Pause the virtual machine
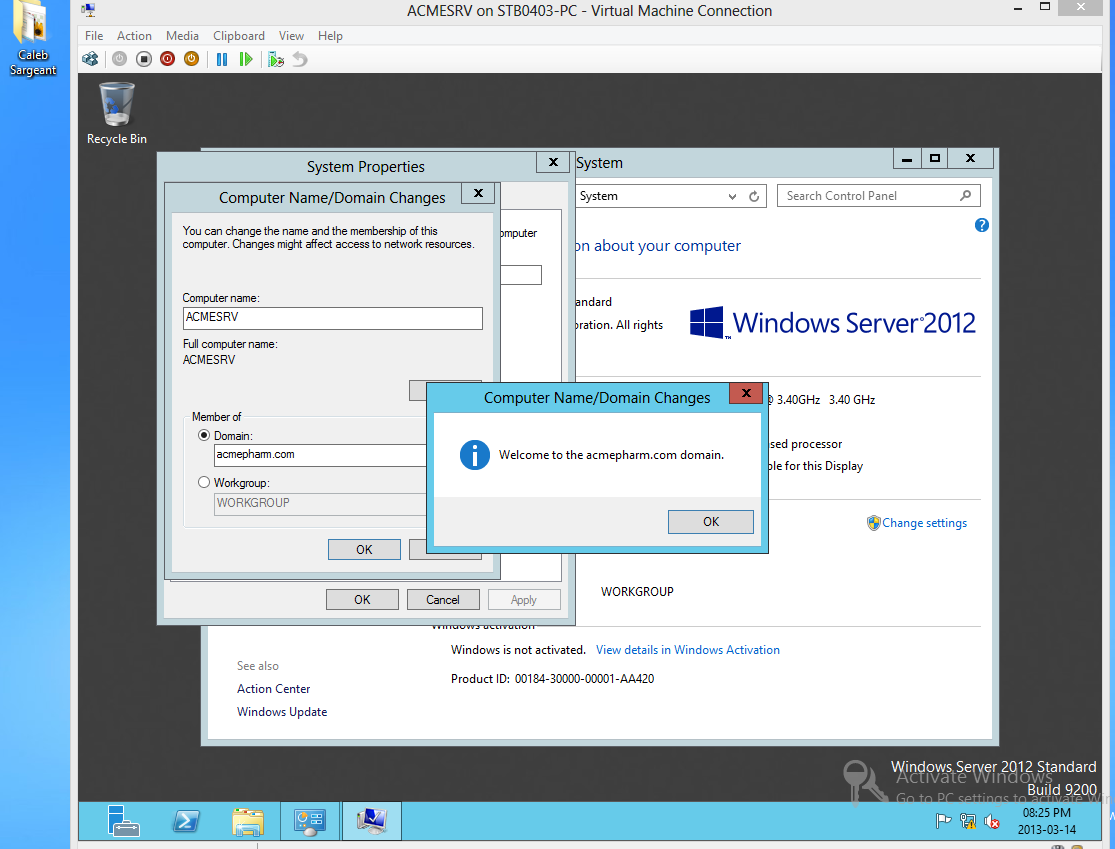This screenshot has width=1115, height=849. pos(222,59)
